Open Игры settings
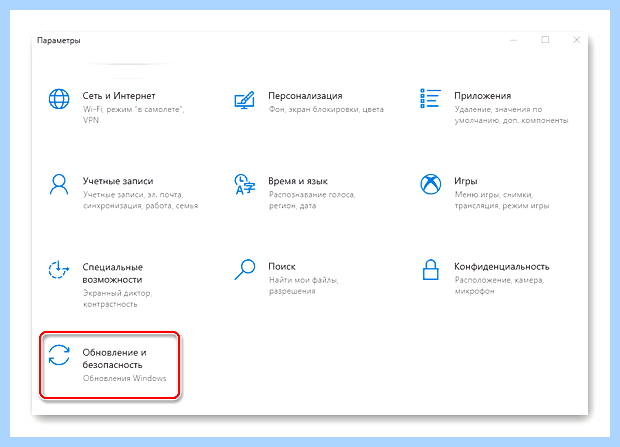The image size is (620, 447). (465, 181)
